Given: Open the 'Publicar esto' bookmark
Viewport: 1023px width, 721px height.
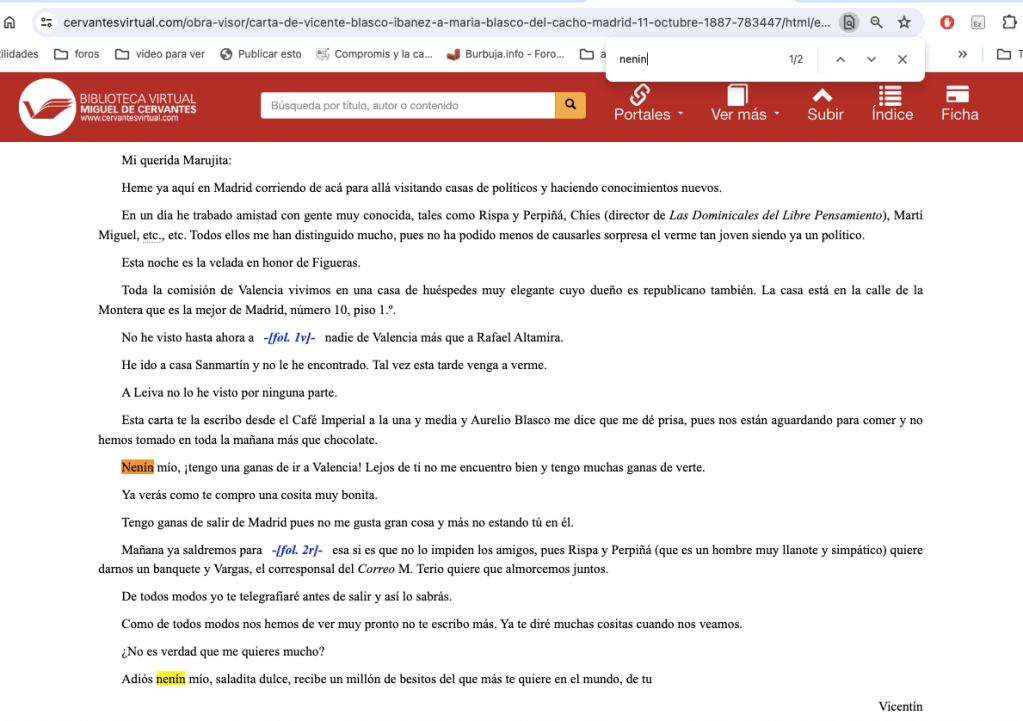Looking at the screenshot, I should 260,54.
